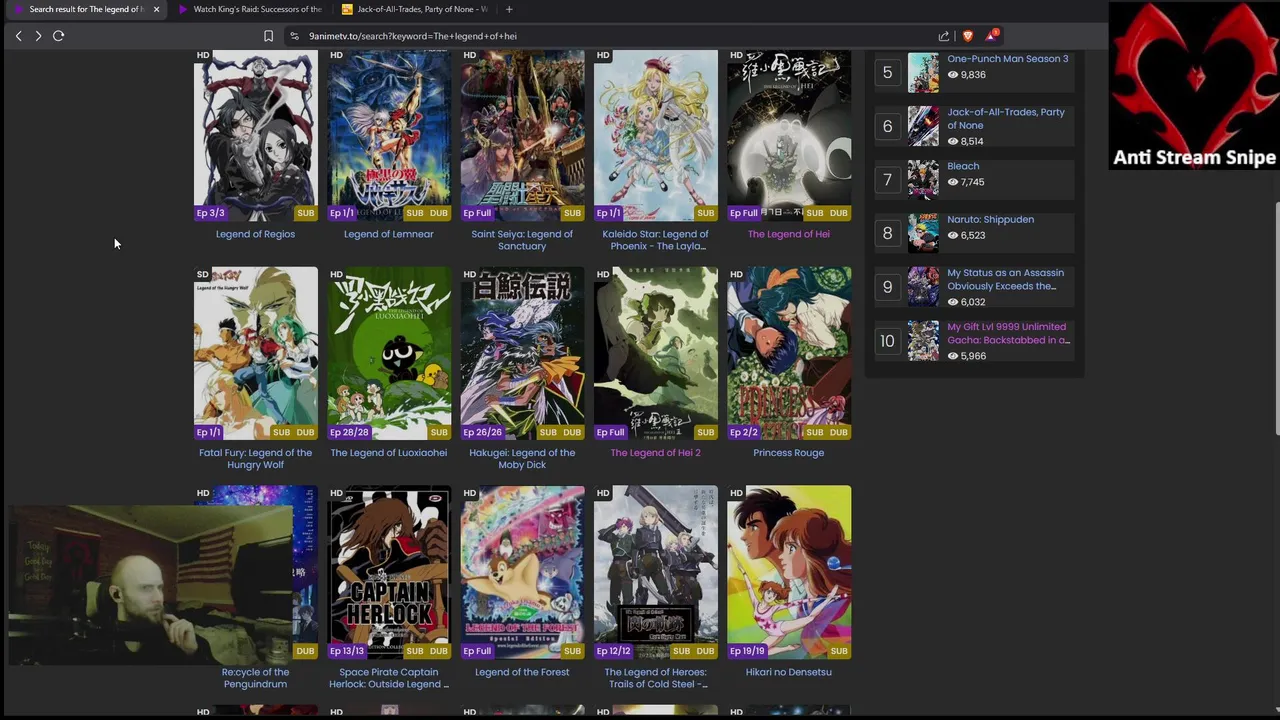This screenshot has width=1280, height=720.
Task: Select the 'Search result for The legend' tab
Action: pos(85,9)
